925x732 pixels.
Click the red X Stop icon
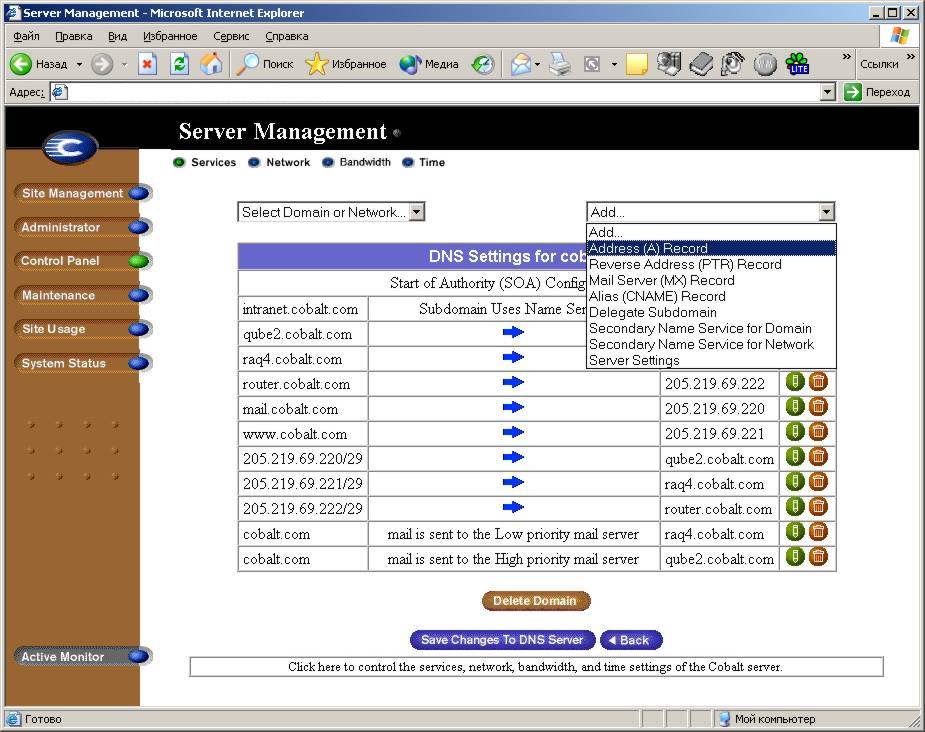[147, 64]
